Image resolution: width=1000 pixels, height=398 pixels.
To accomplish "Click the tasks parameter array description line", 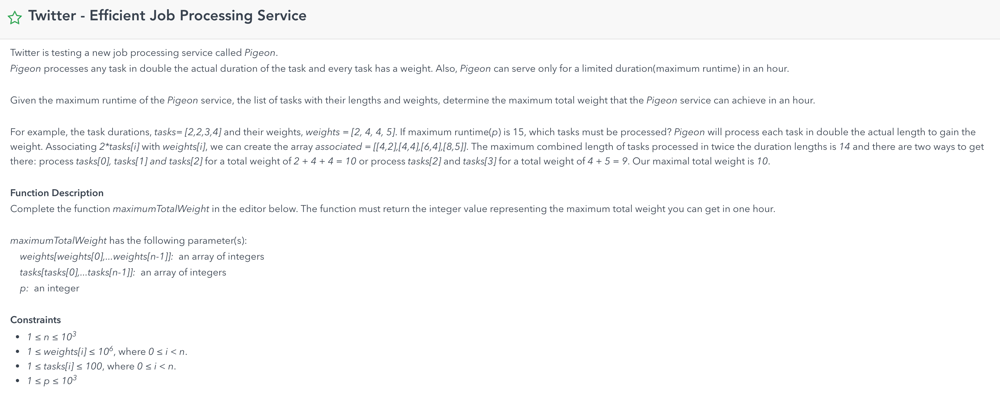I will (122, 272).
